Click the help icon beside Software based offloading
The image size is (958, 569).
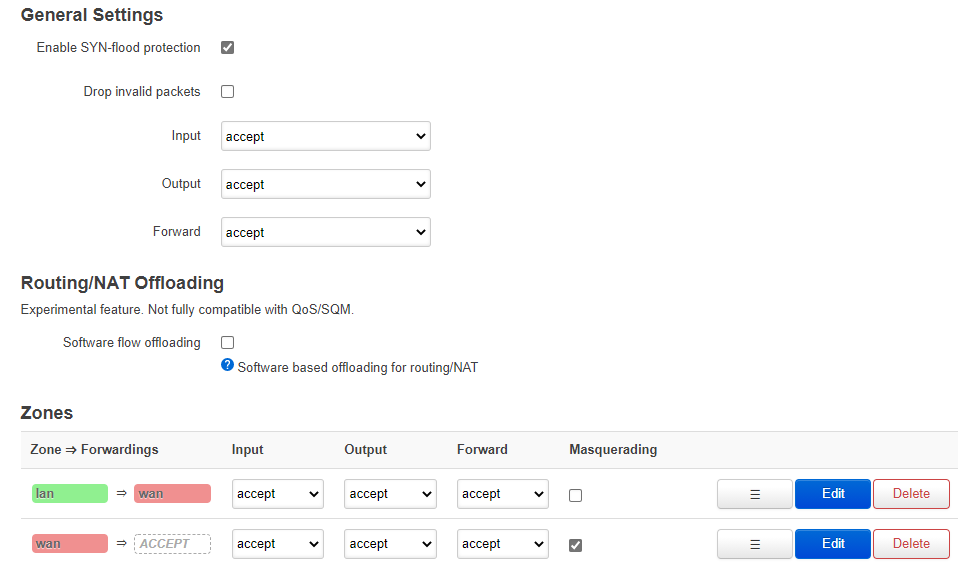click(228, 366)
